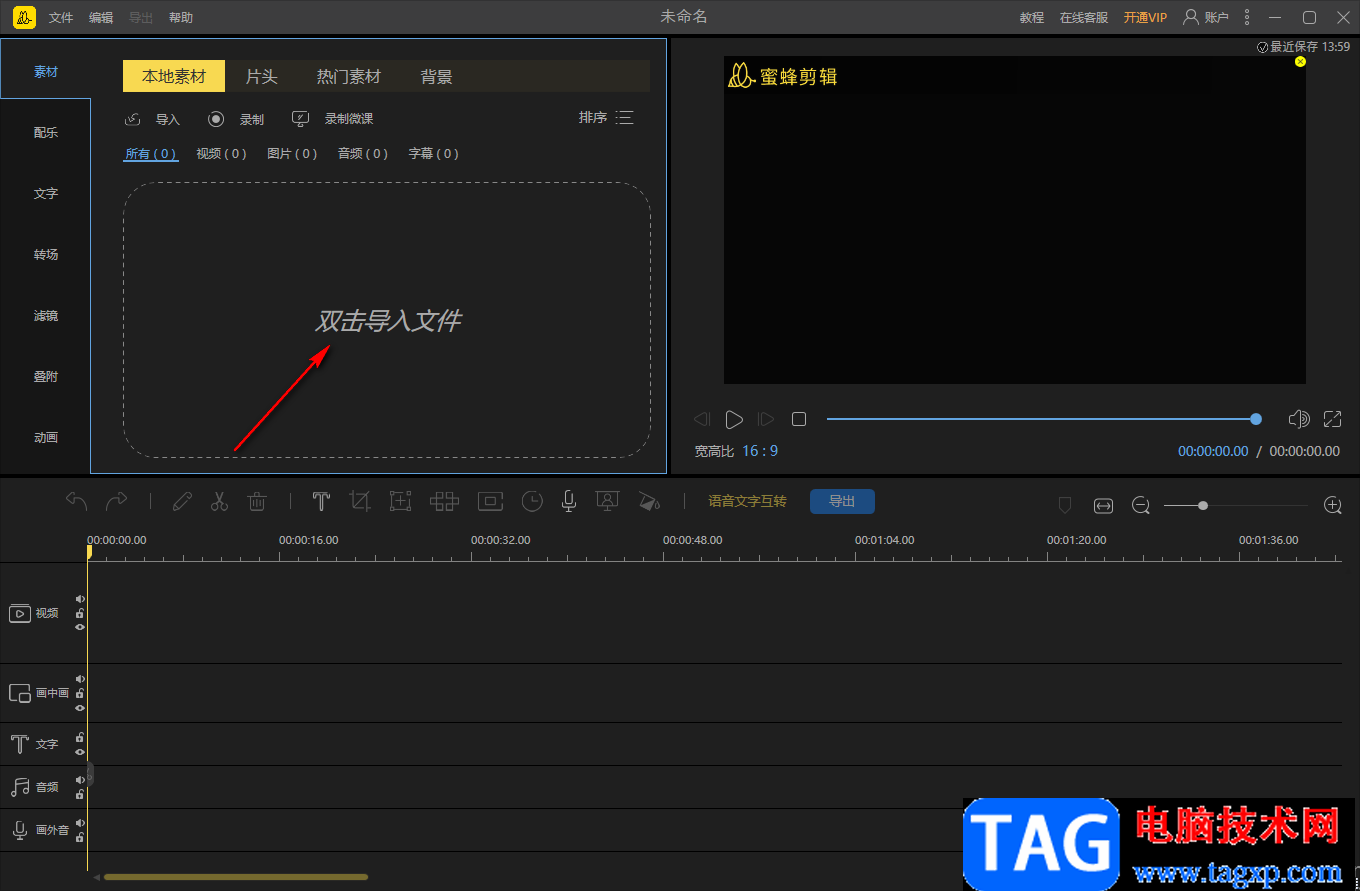The height and width of the screenshot is (891, 1360).
Task: Click the blue 导出 export button
Action: (842, 501)
